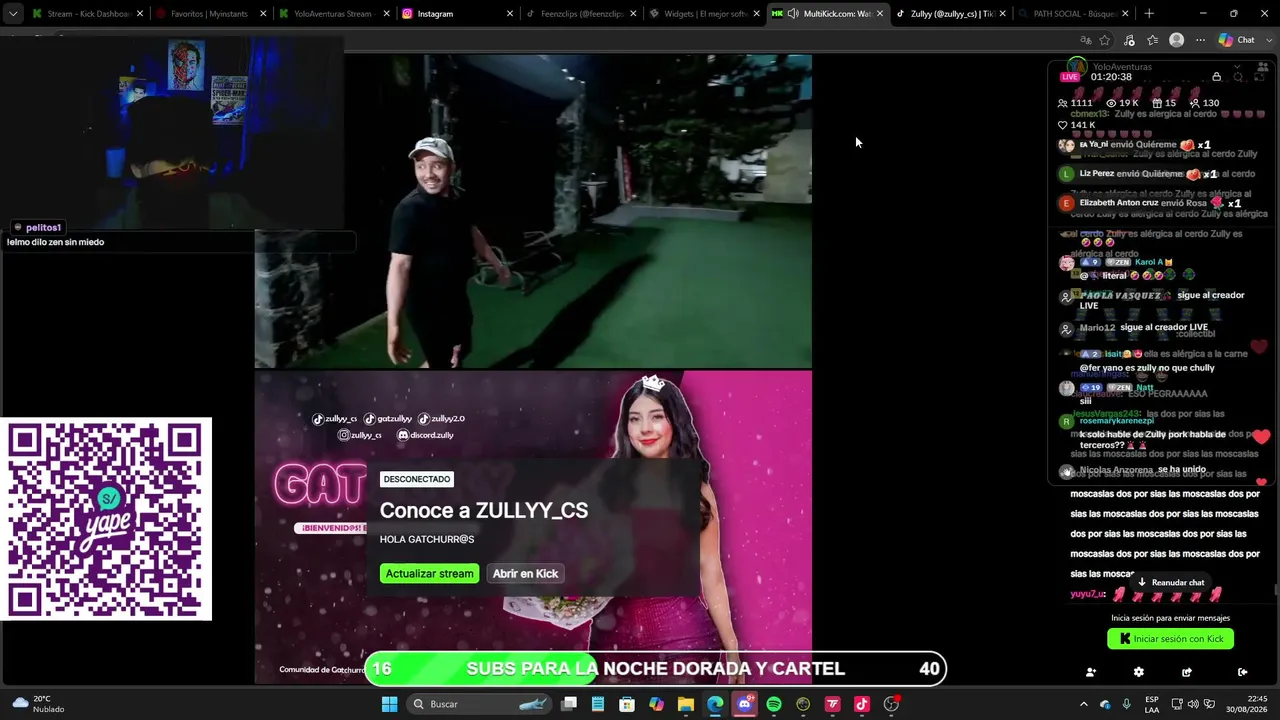Open Task View on the taskbar

[569, 704]
